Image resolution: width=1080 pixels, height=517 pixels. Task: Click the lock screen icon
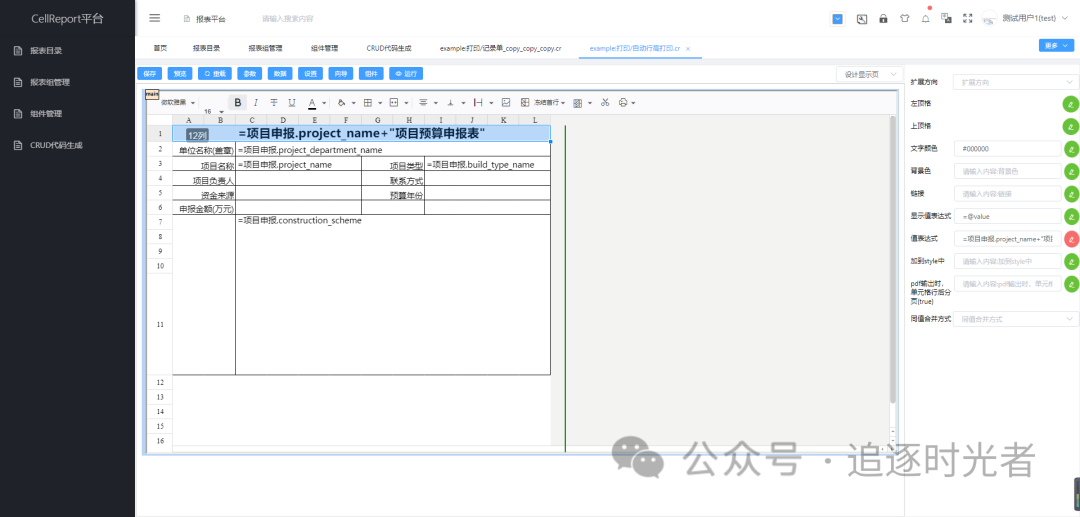pyautogui.click(x=883, y=18)
